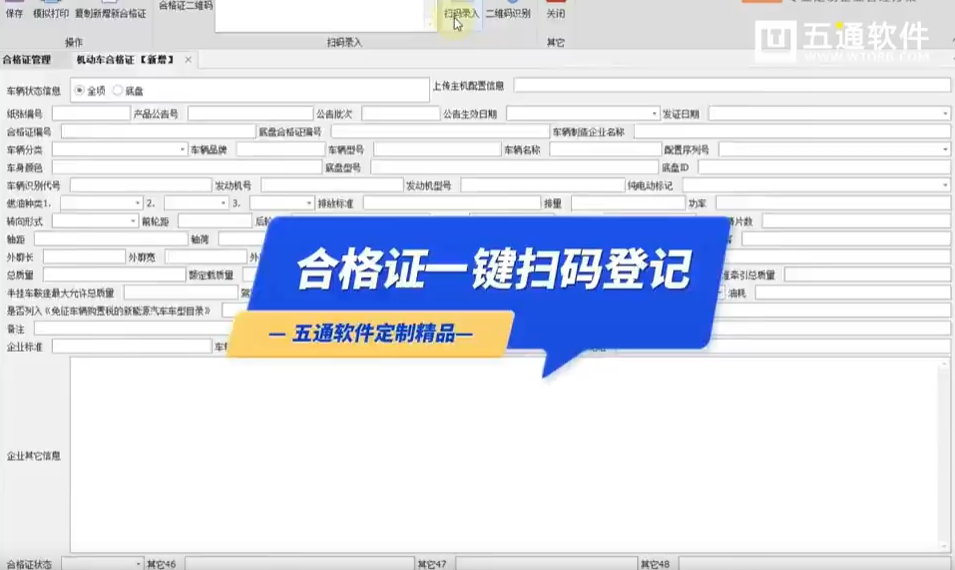This screenshot has width=955, height=570.
Task: Click the 关闭 toolbar button
Action: point(555,11)
